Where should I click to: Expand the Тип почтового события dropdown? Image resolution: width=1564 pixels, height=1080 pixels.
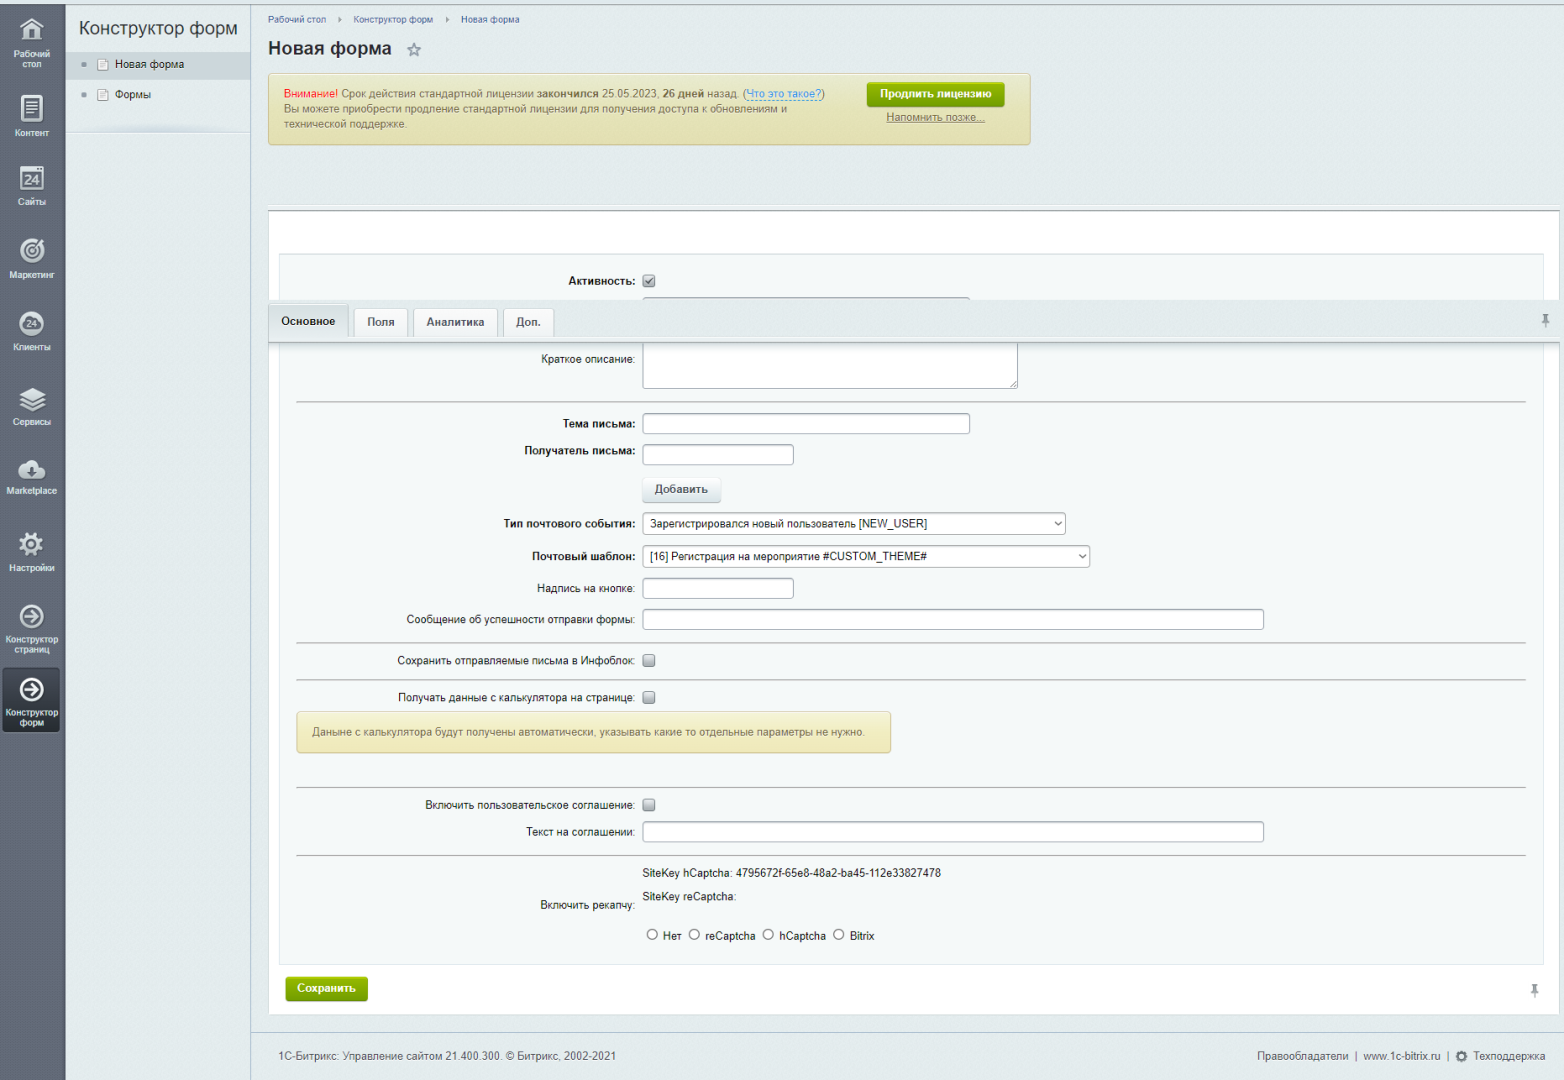[854, 524]
